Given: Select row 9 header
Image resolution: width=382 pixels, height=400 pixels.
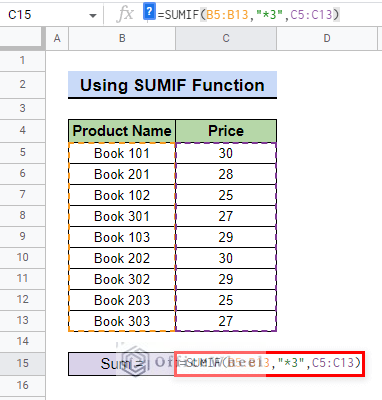Looking at the screenshot, I should [22, 236].
